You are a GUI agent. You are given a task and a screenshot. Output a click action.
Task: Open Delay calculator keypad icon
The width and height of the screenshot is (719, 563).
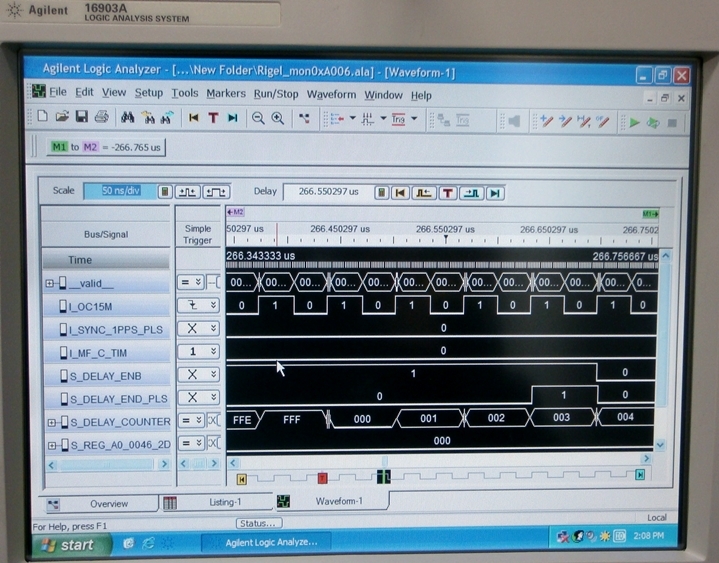coord(381,193)
